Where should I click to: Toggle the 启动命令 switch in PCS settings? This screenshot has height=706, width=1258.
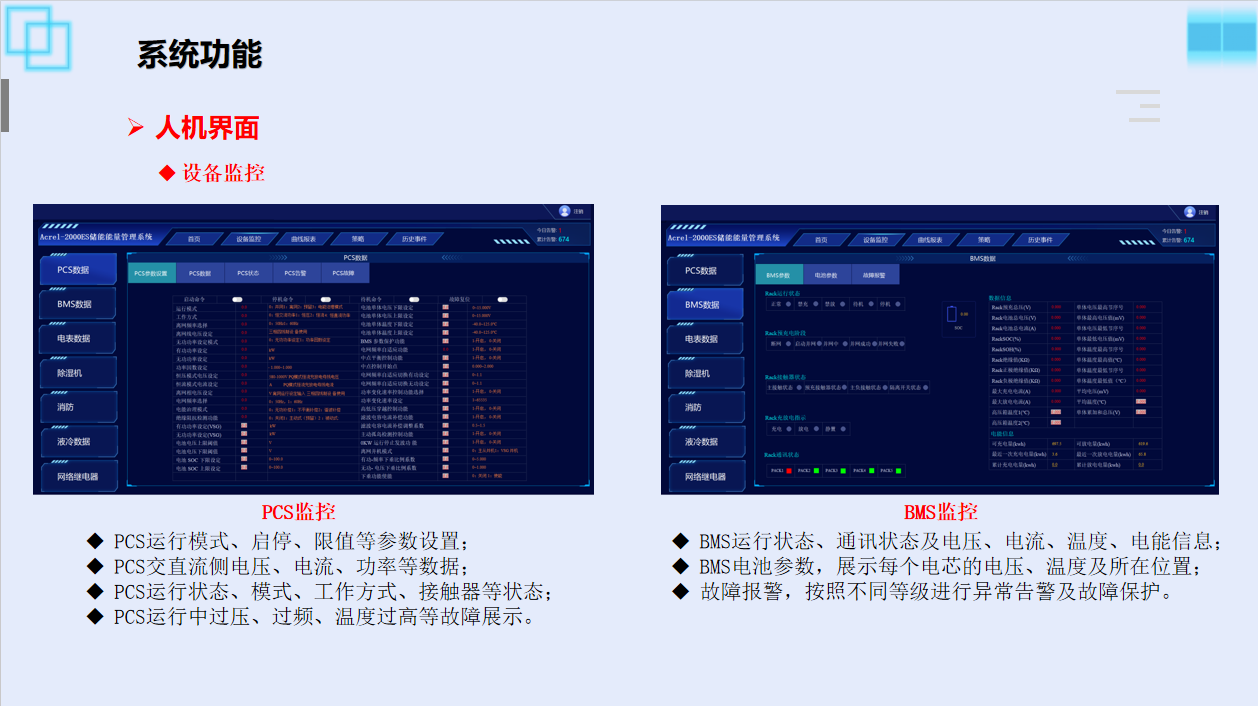coord(238,299)
